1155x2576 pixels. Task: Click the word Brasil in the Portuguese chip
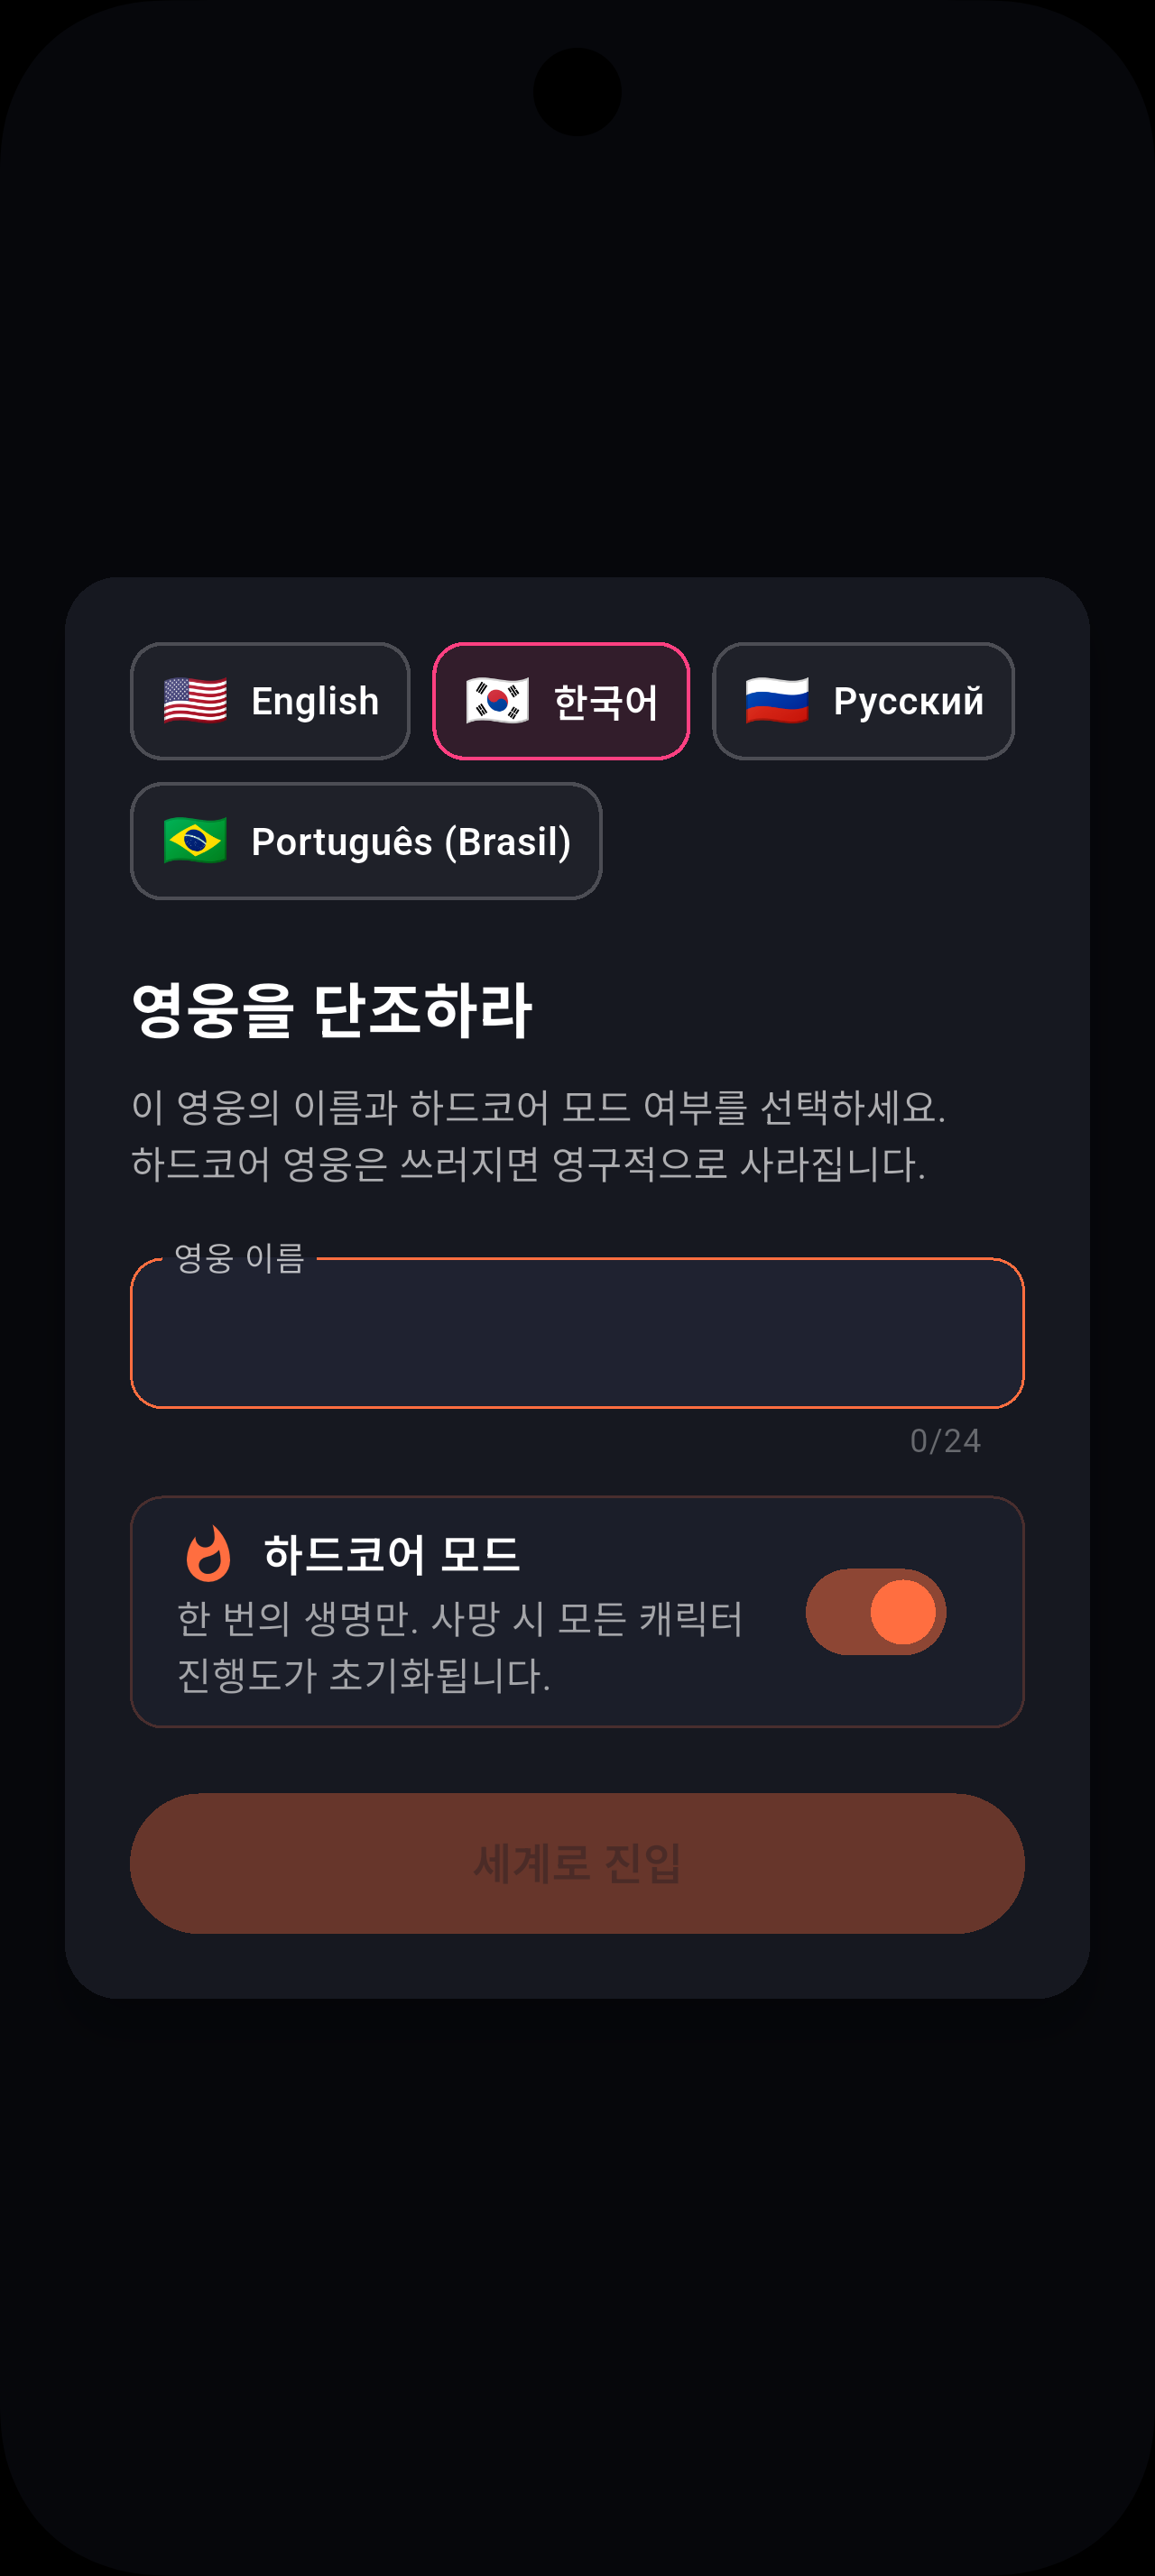[x=507, y=842]
